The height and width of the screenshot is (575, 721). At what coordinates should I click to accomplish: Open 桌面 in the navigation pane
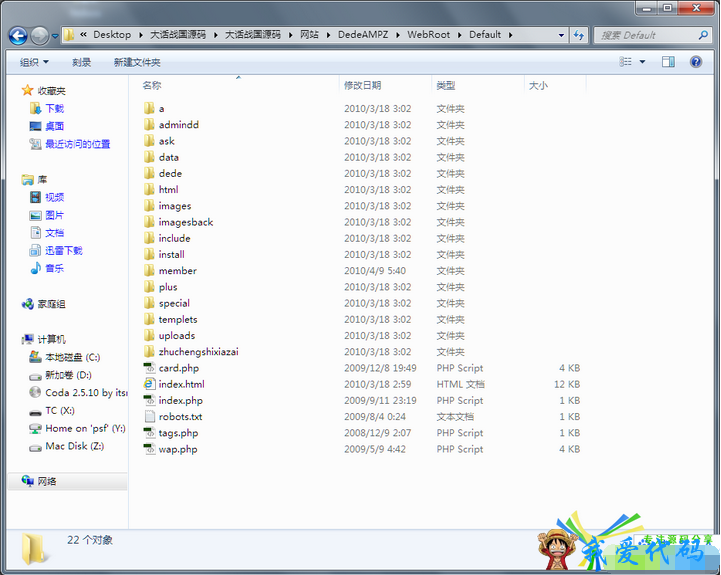pyautogui.click(x=55, y=126)
